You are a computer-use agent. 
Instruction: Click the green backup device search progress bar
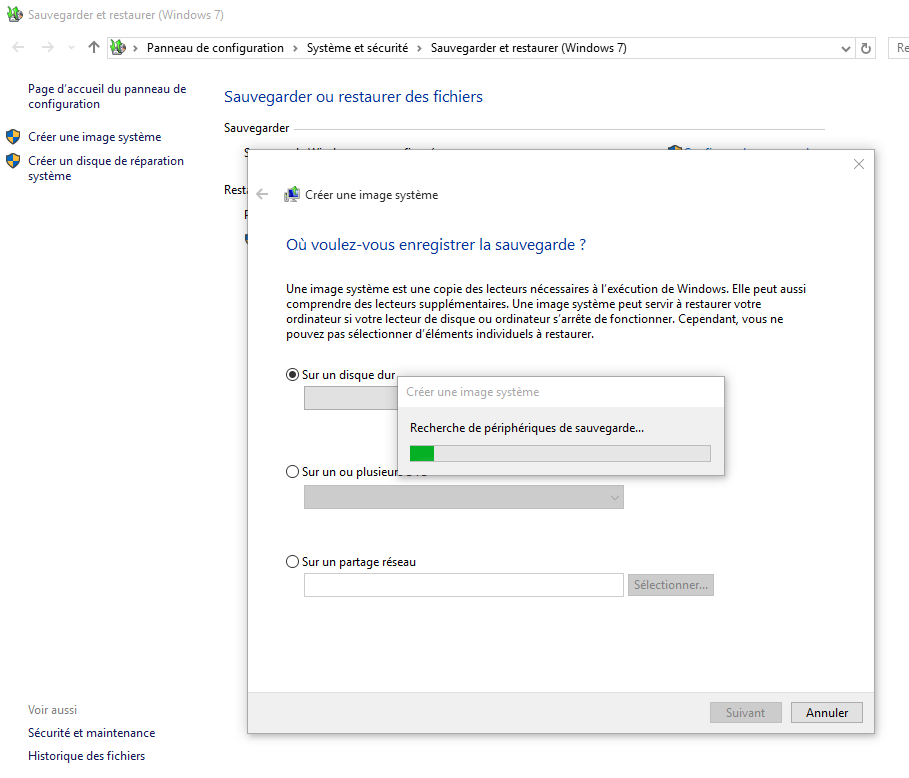[560, 454]
